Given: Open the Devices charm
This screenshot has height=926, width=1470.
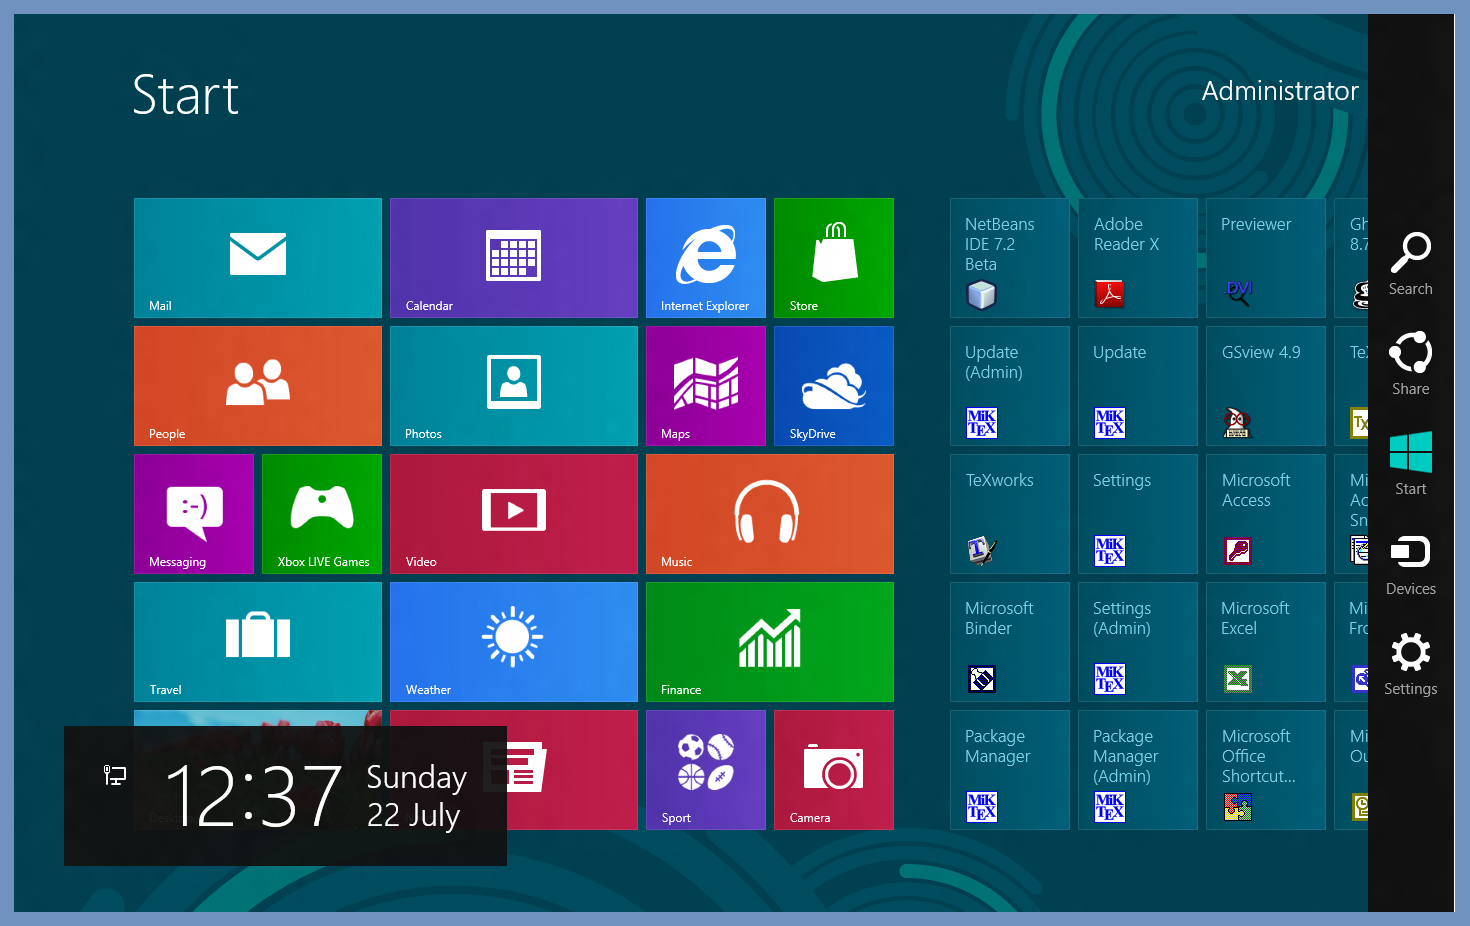Looking at the screenshot, I should tap(1411, 564).
